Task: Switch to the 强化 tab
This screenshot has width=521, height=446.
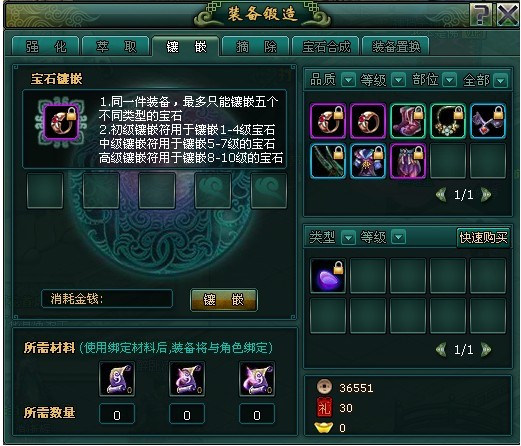Action: [46, 47]
